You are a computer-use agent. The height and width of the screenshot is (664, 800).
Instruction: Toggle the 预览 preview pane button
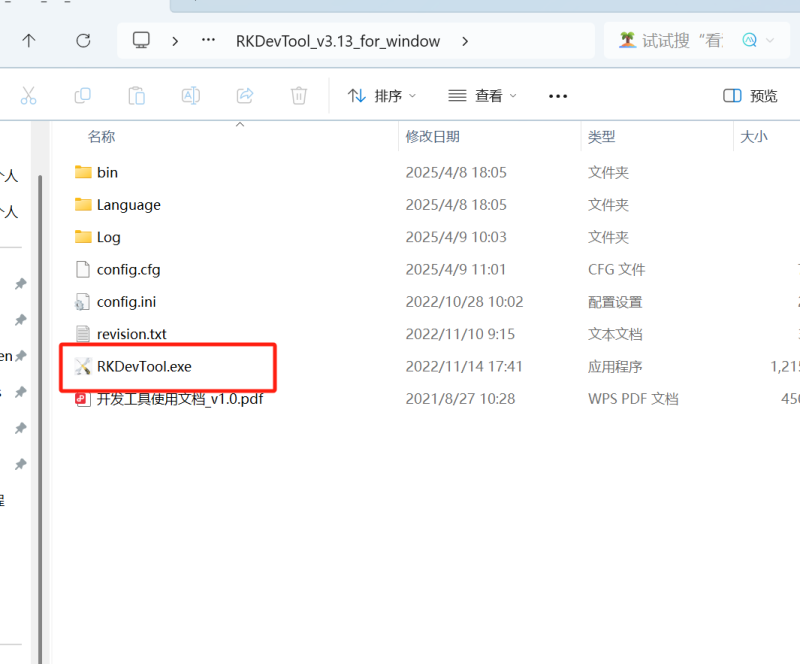(x=750, y=96)
